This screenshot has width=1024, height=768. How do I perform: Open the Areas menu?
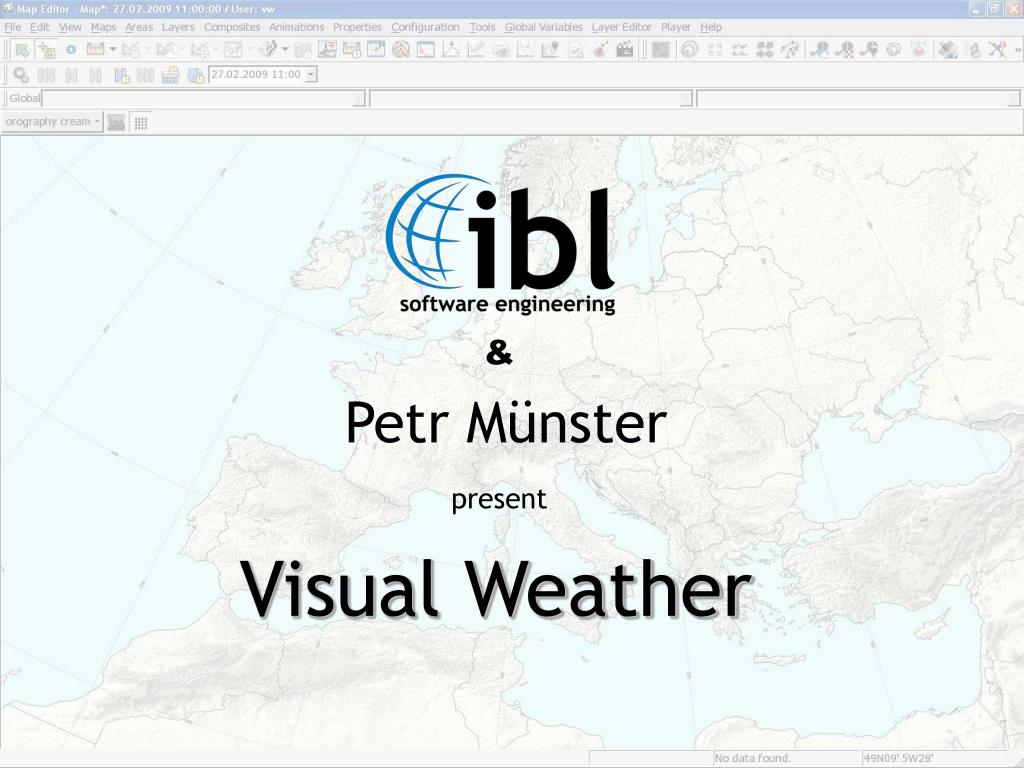(x=139, y=27)
